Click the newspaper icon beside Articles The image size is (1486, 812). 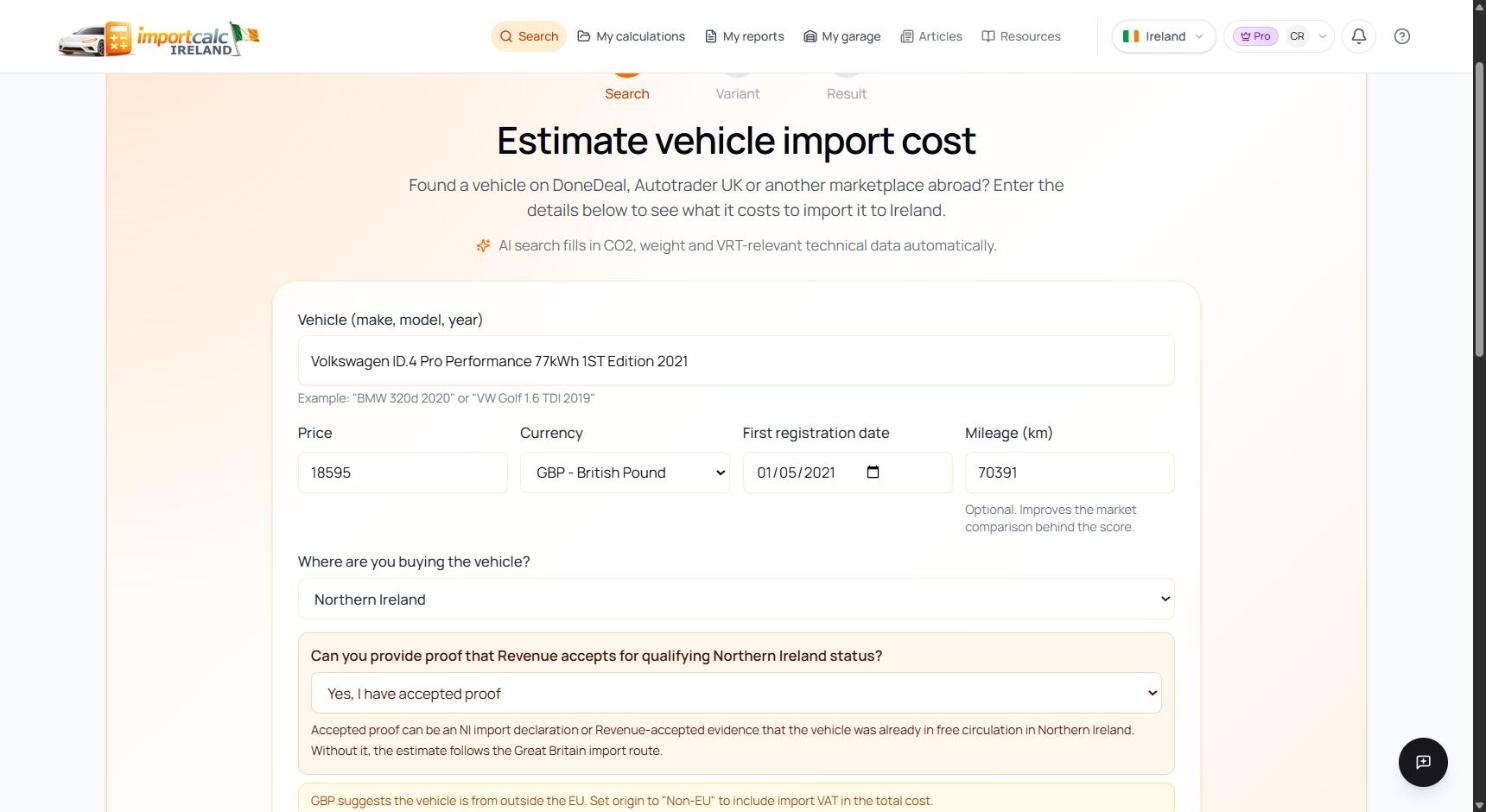point(907,36)
